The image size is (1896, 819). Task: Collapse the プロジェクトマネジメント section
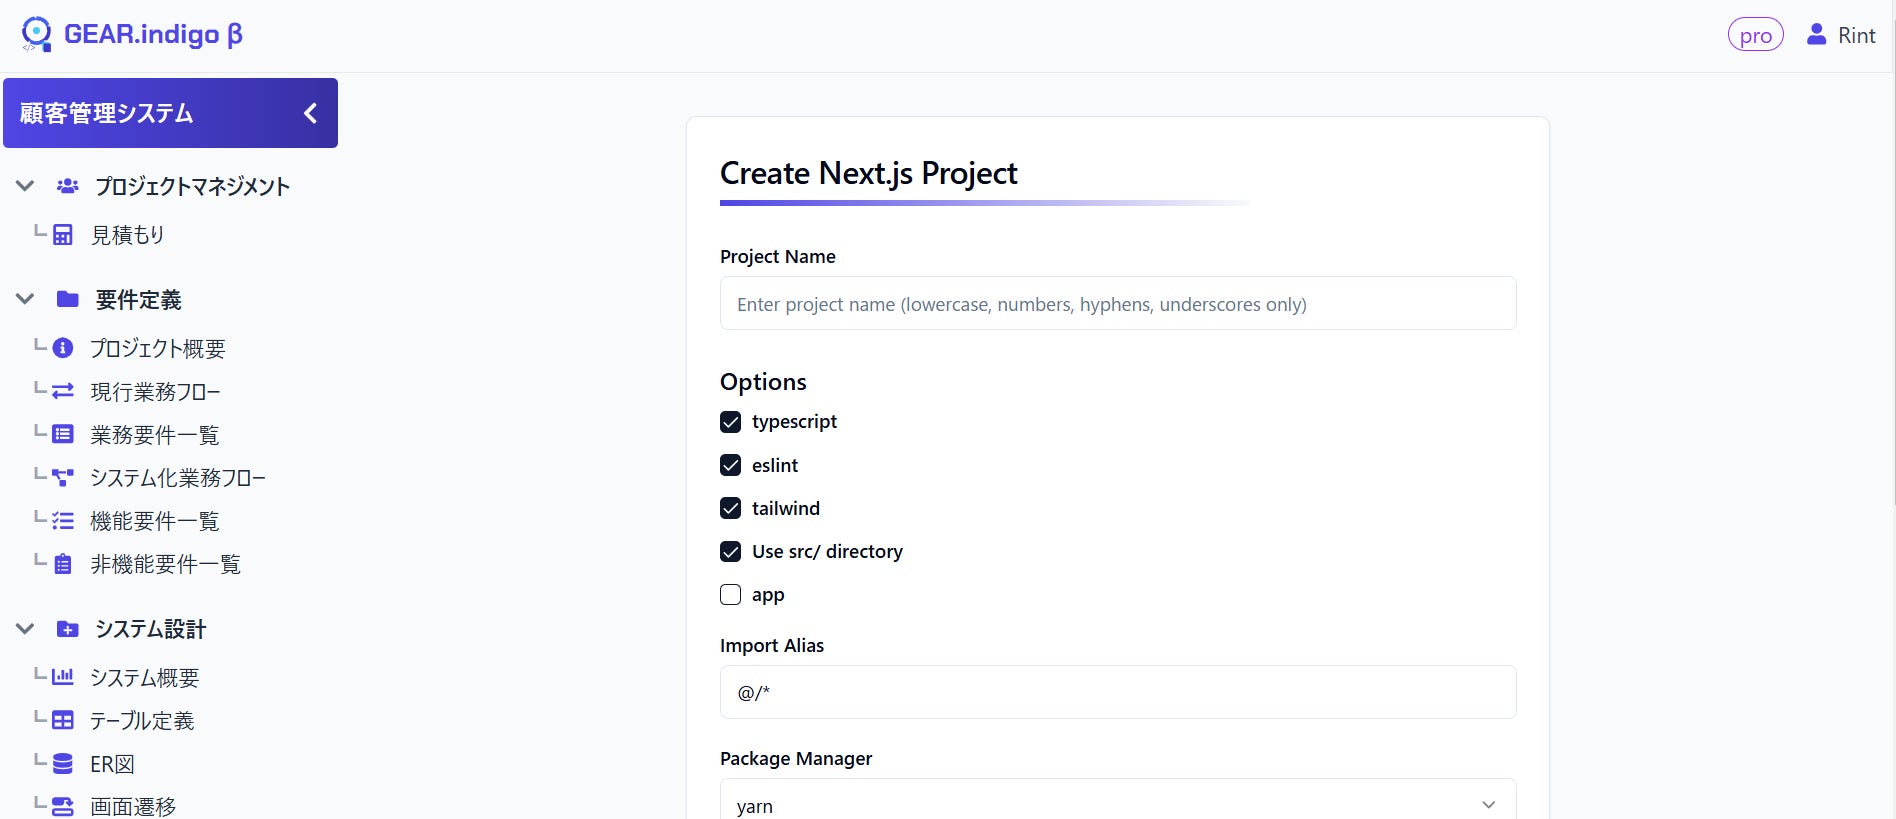click(25, 186)
